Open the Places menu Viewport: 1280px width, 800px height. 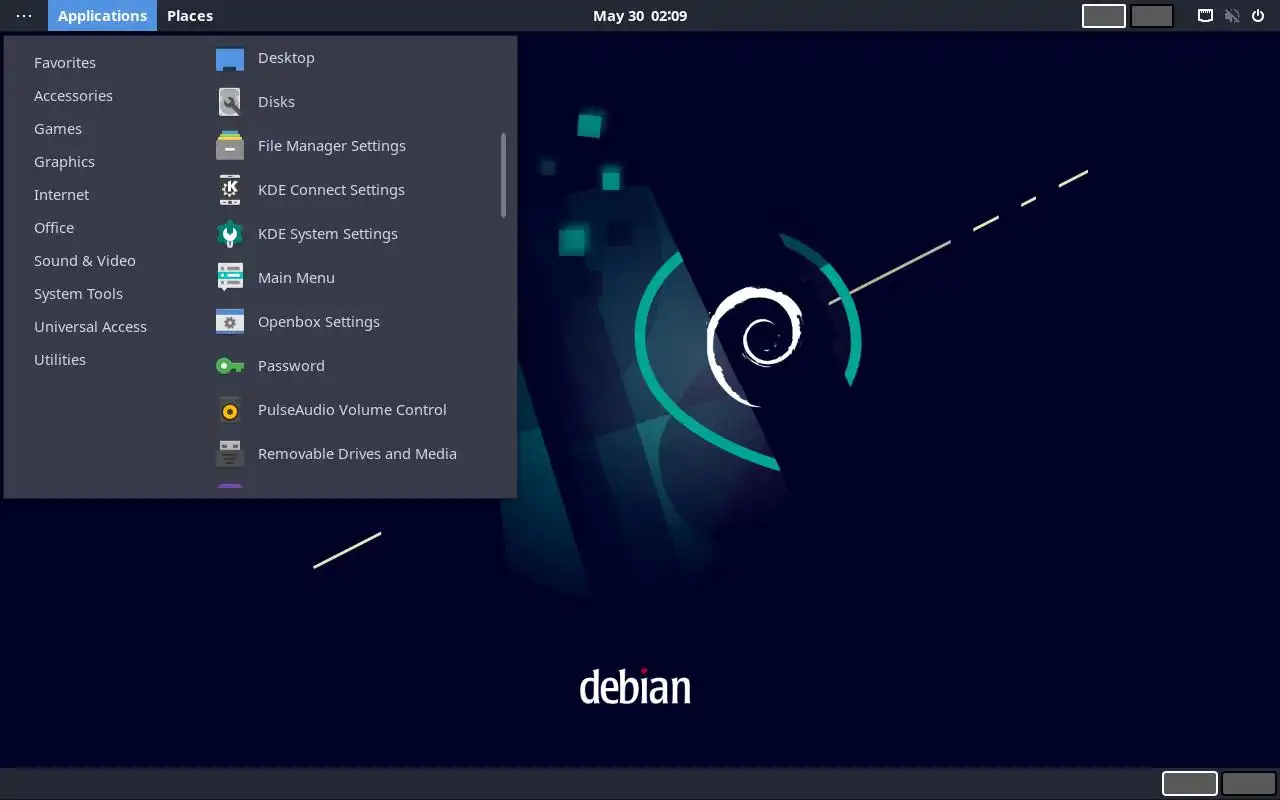(190, 16)
